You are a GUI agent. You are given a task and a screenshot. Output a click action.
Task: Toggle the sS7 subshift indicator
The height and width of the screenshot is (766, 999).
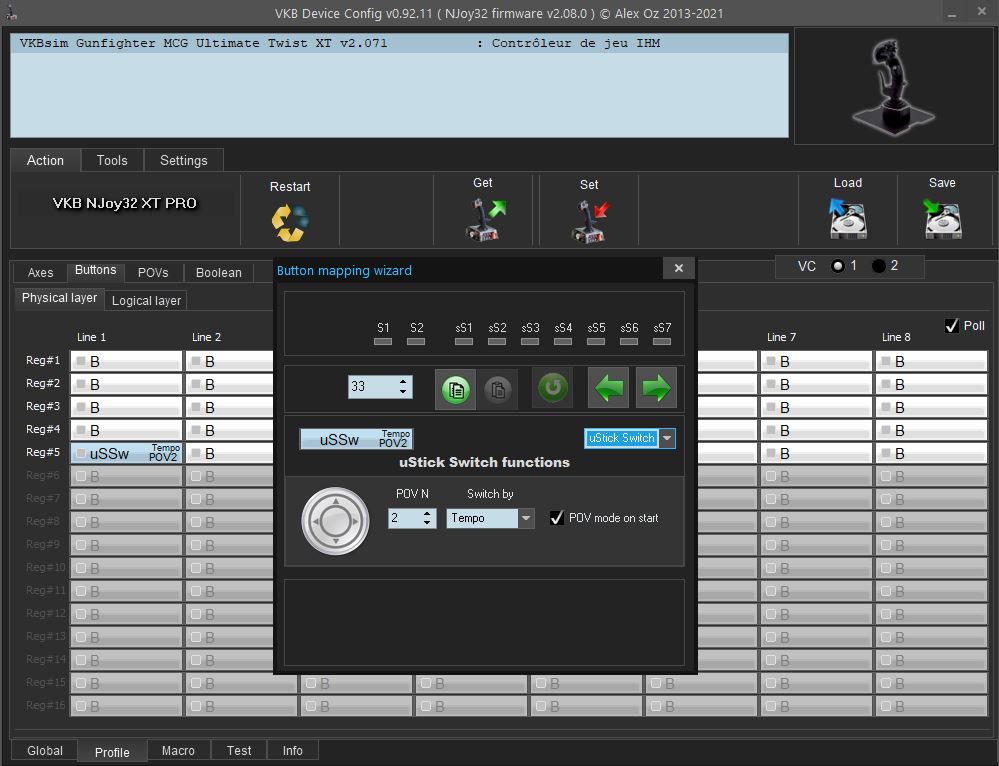coord(662,342)
